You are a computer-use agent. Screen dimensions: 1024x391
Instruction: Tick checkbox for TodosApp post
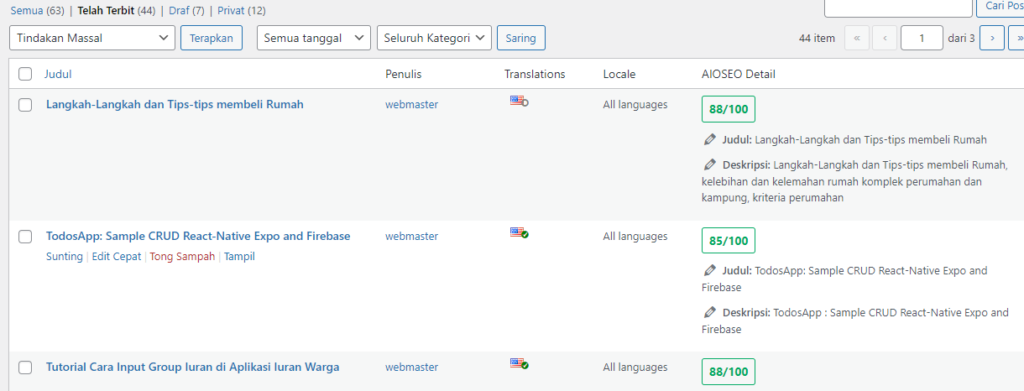pos(25,237)
